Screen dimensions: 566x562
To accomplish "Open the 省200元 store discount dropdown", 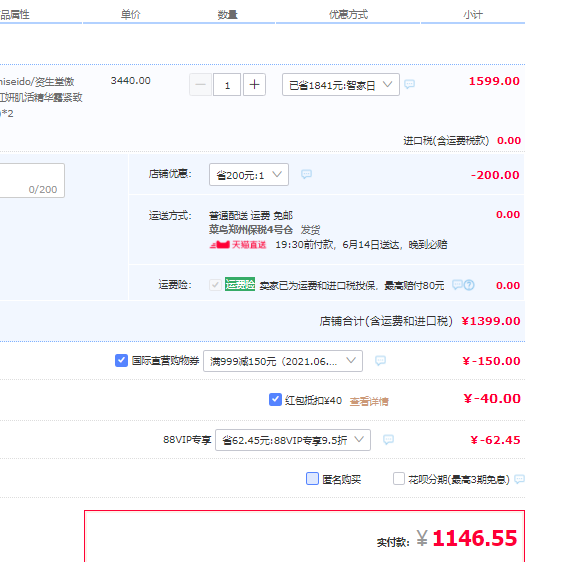I will click(249, 175).
